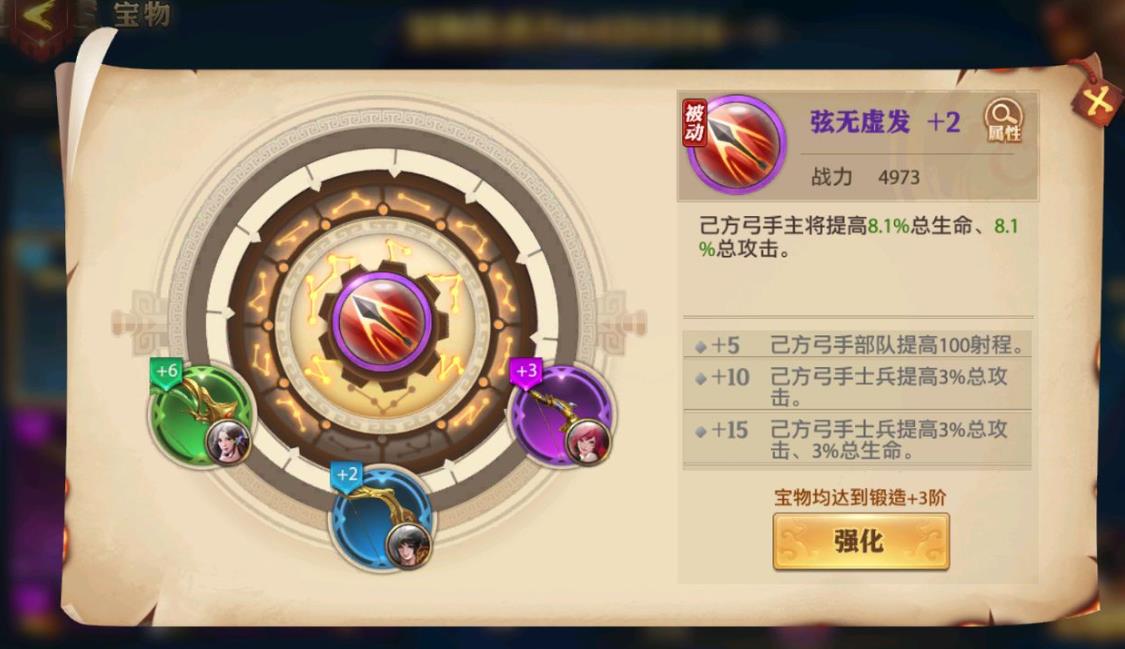Close the scroll with the X icon
1125x649 pixels.
click(1097, 102)
